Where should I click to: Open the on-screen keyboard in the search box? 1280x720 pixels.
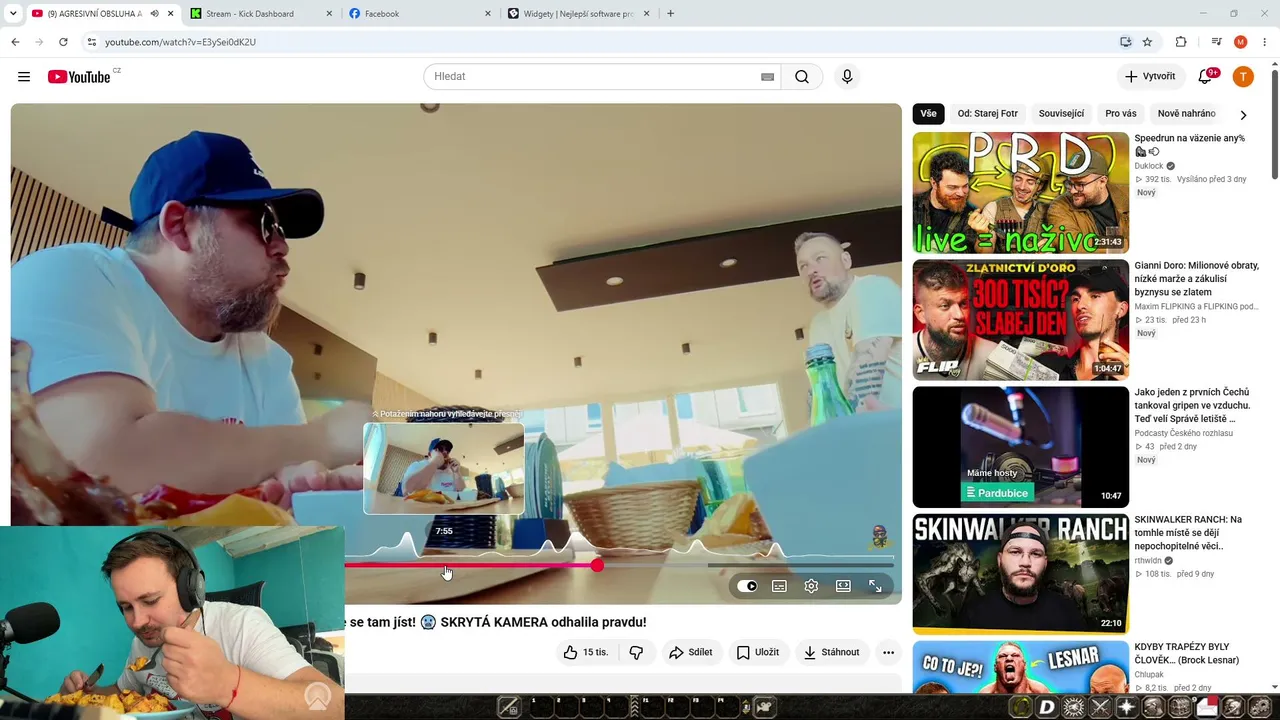point(767,77)
